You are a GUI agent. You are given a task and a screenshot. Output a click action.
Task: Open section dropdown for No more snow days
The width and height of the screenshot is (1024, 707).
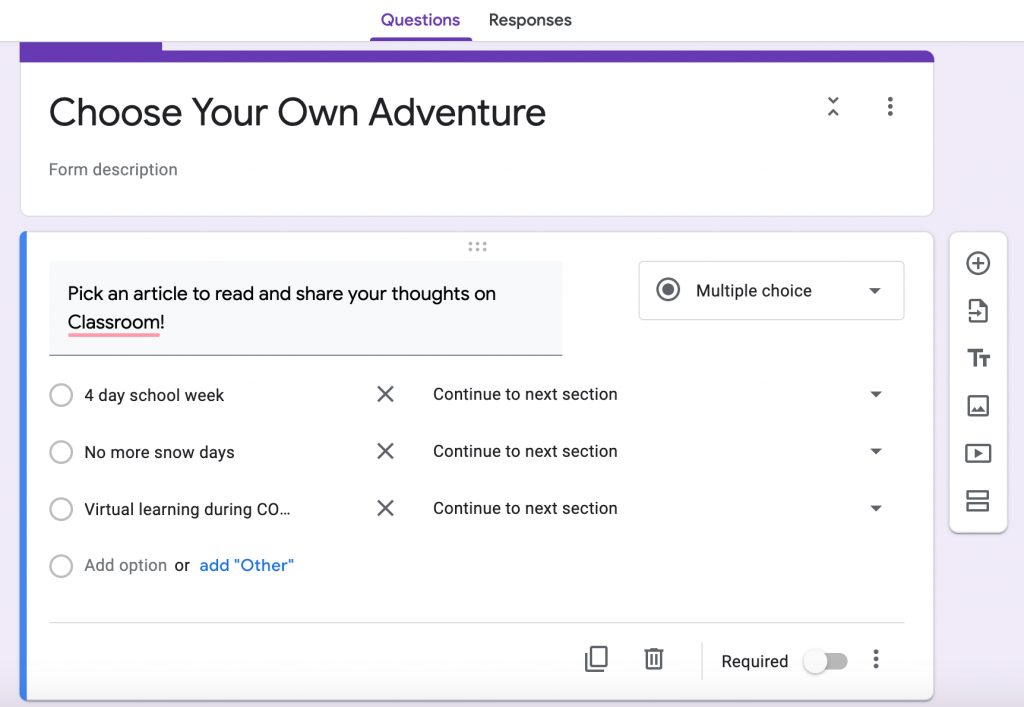click(877, 451)
